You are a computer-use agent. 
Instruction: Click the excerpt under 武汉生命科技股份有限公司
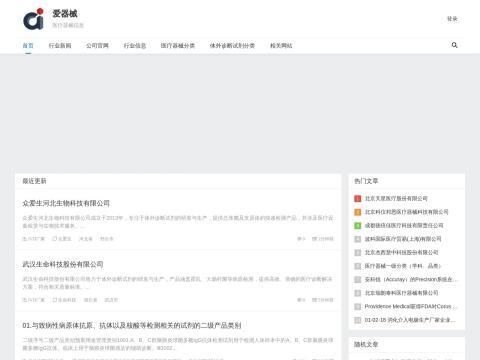click(178, 283)
